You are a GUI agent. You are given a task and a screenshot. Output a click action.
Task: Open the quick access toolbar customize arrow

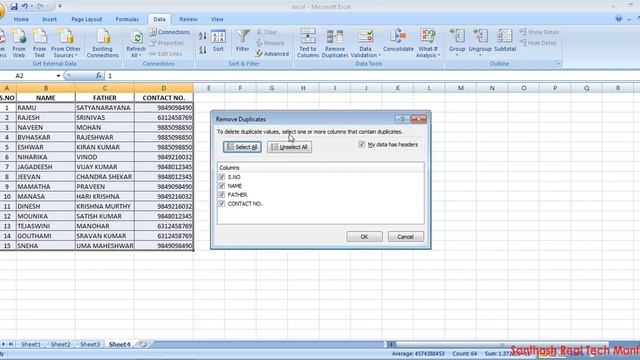pyautogui.click(x=60, y=7)
